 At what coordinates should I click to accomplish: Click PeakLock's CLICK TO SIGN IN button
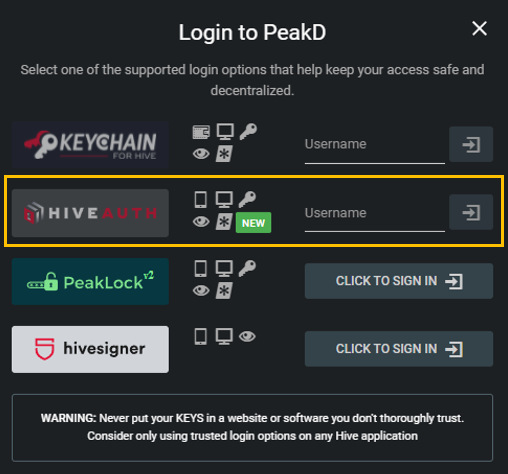[399, 281]
